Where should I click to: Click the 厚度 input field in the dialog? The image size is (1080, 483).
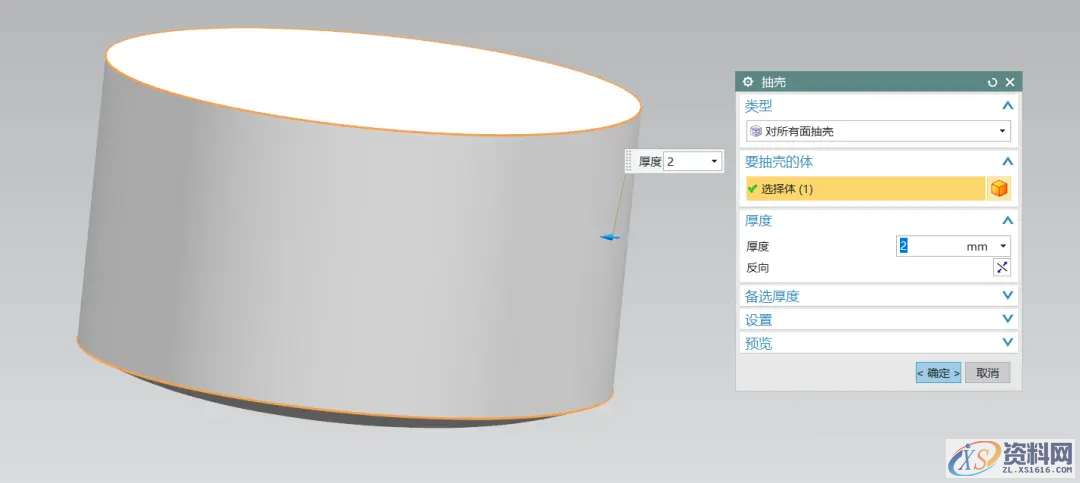pos(930,246)
